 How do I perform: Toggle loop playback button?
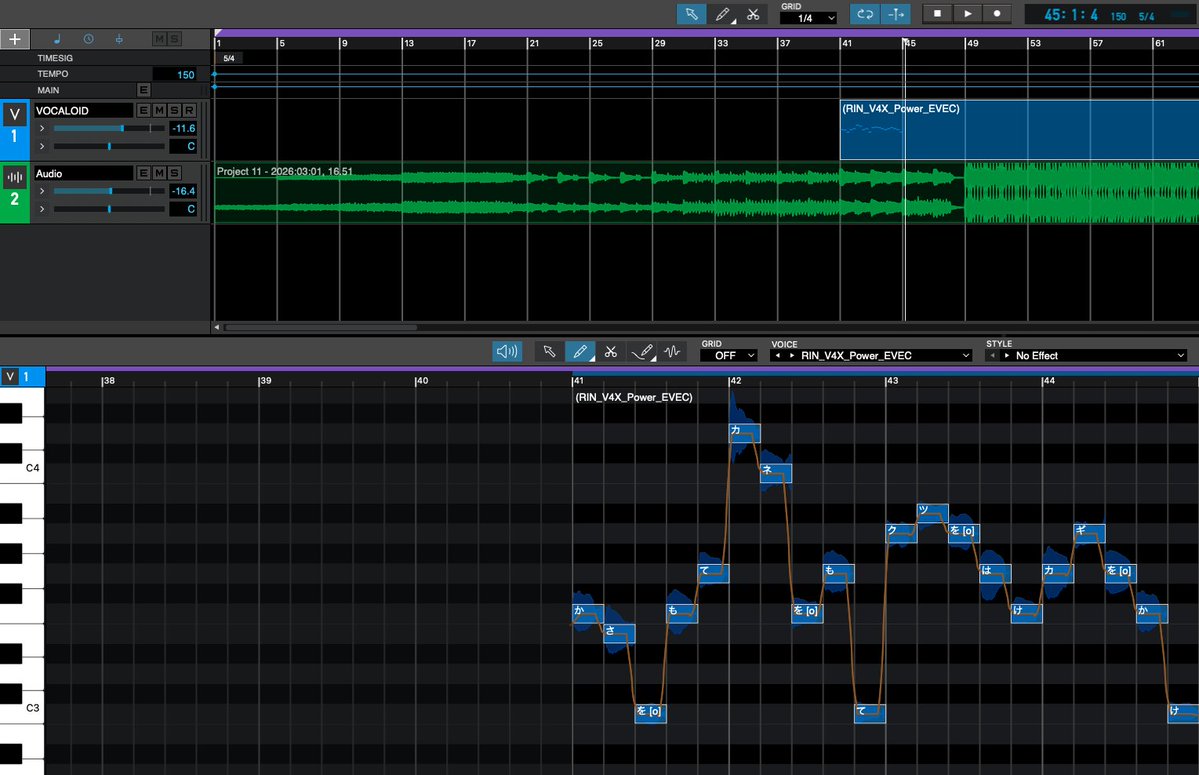pyautogui.click(x=865, y=14)
